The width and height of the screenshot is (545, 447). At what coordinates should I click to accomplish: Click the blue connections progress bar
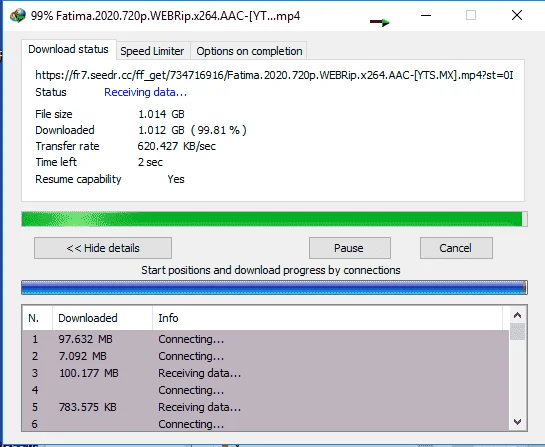274,287
